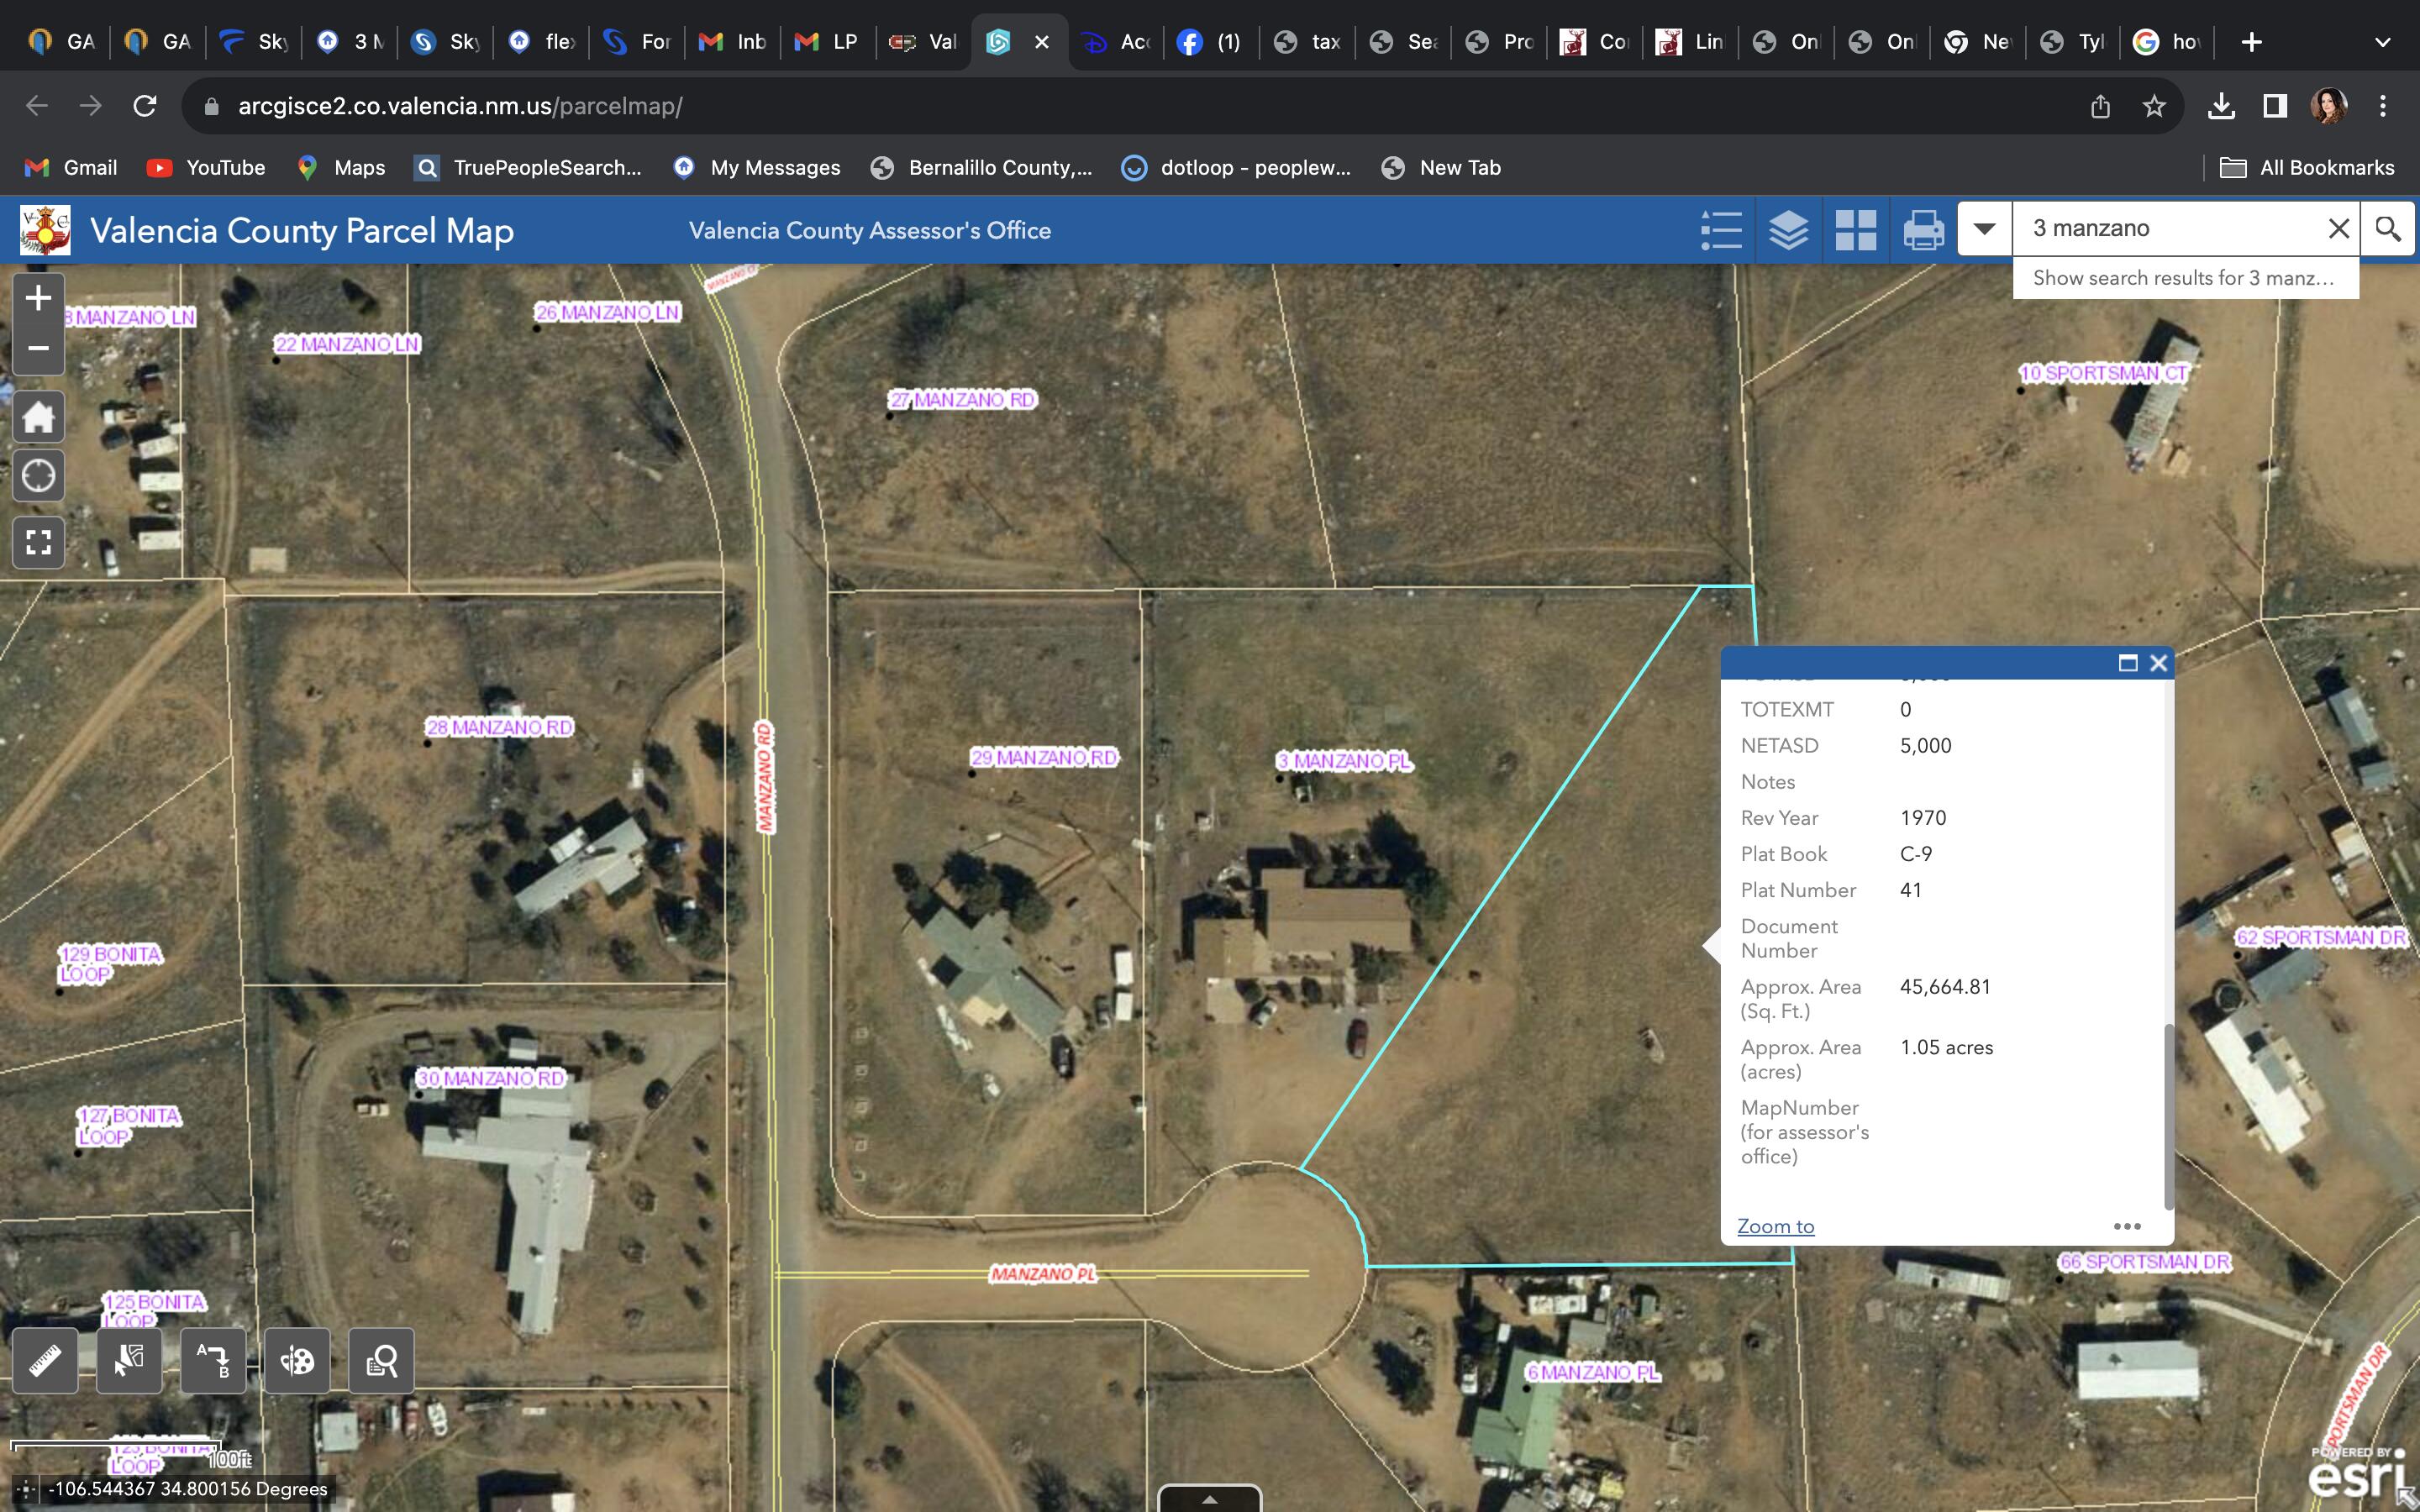Find my location on the map
Screen dimensions: 2420x1512
point(38,476)
